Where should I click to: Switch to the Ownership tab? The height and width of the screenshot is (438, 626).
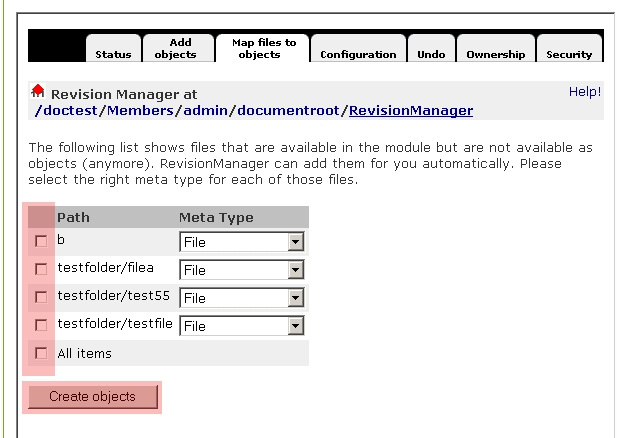coord(495,54)
